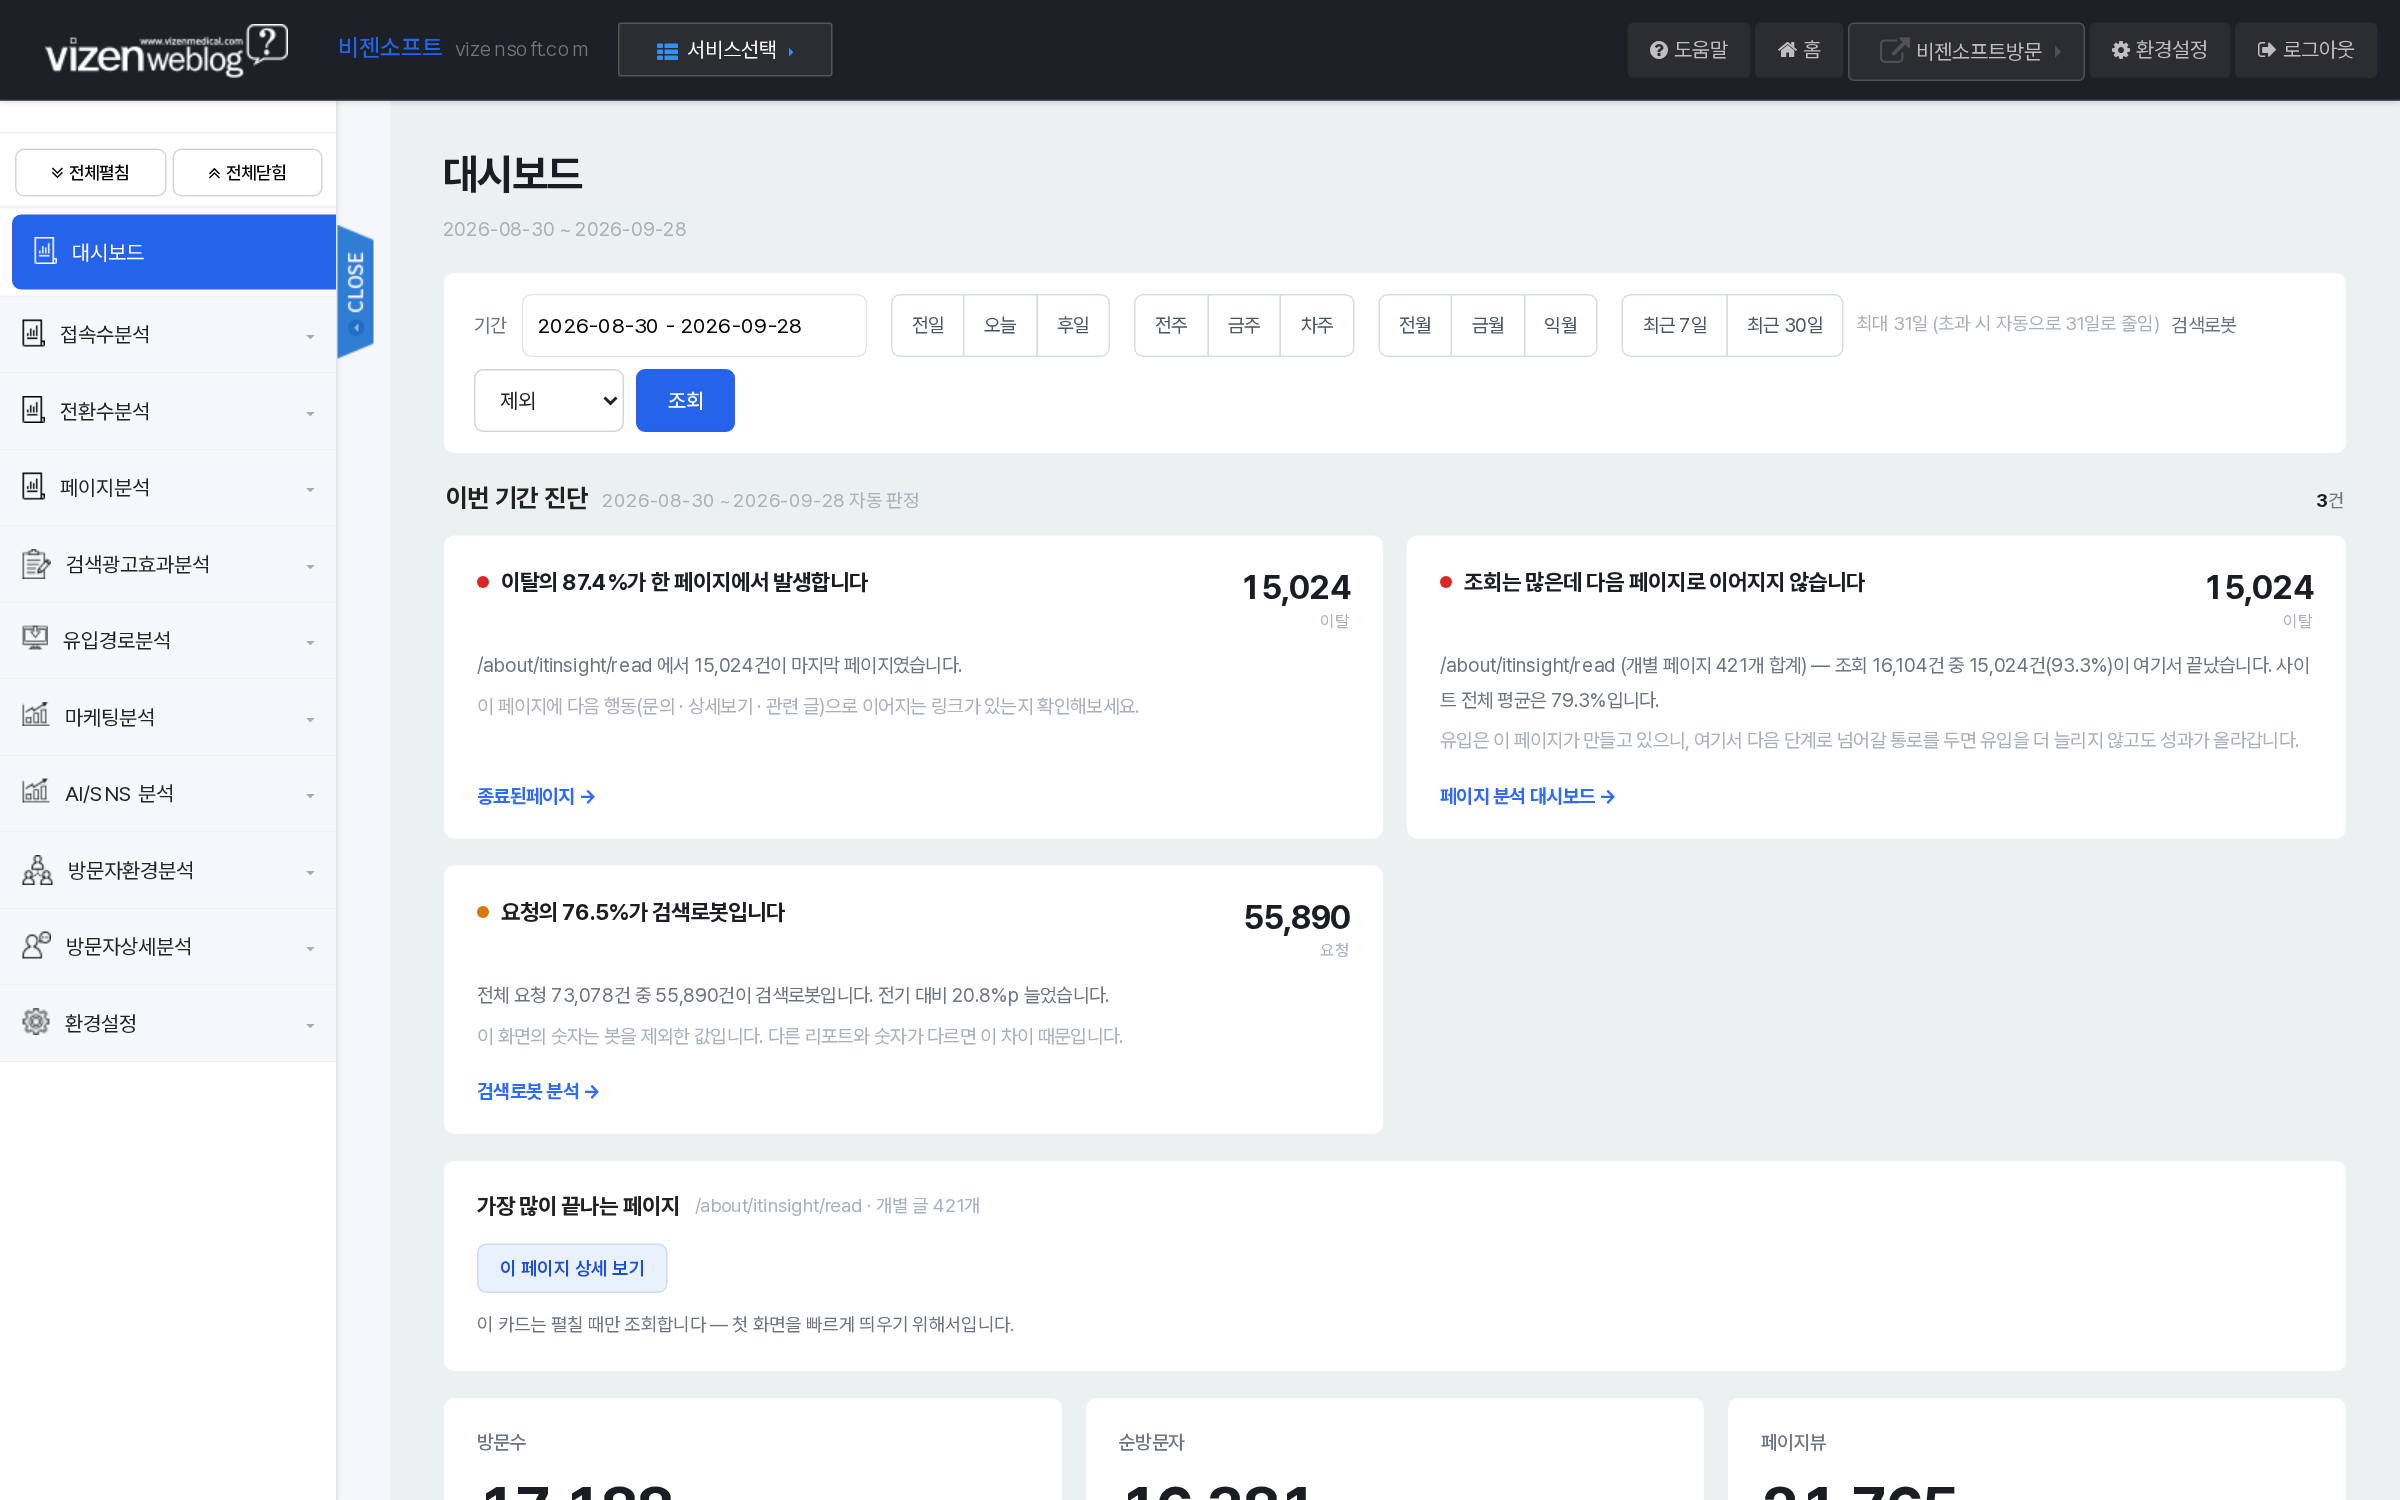Click the vizenweblog logo icon
Image resolution: width=2400 pixels, height=1500 pixels.
tap(166, 50)
